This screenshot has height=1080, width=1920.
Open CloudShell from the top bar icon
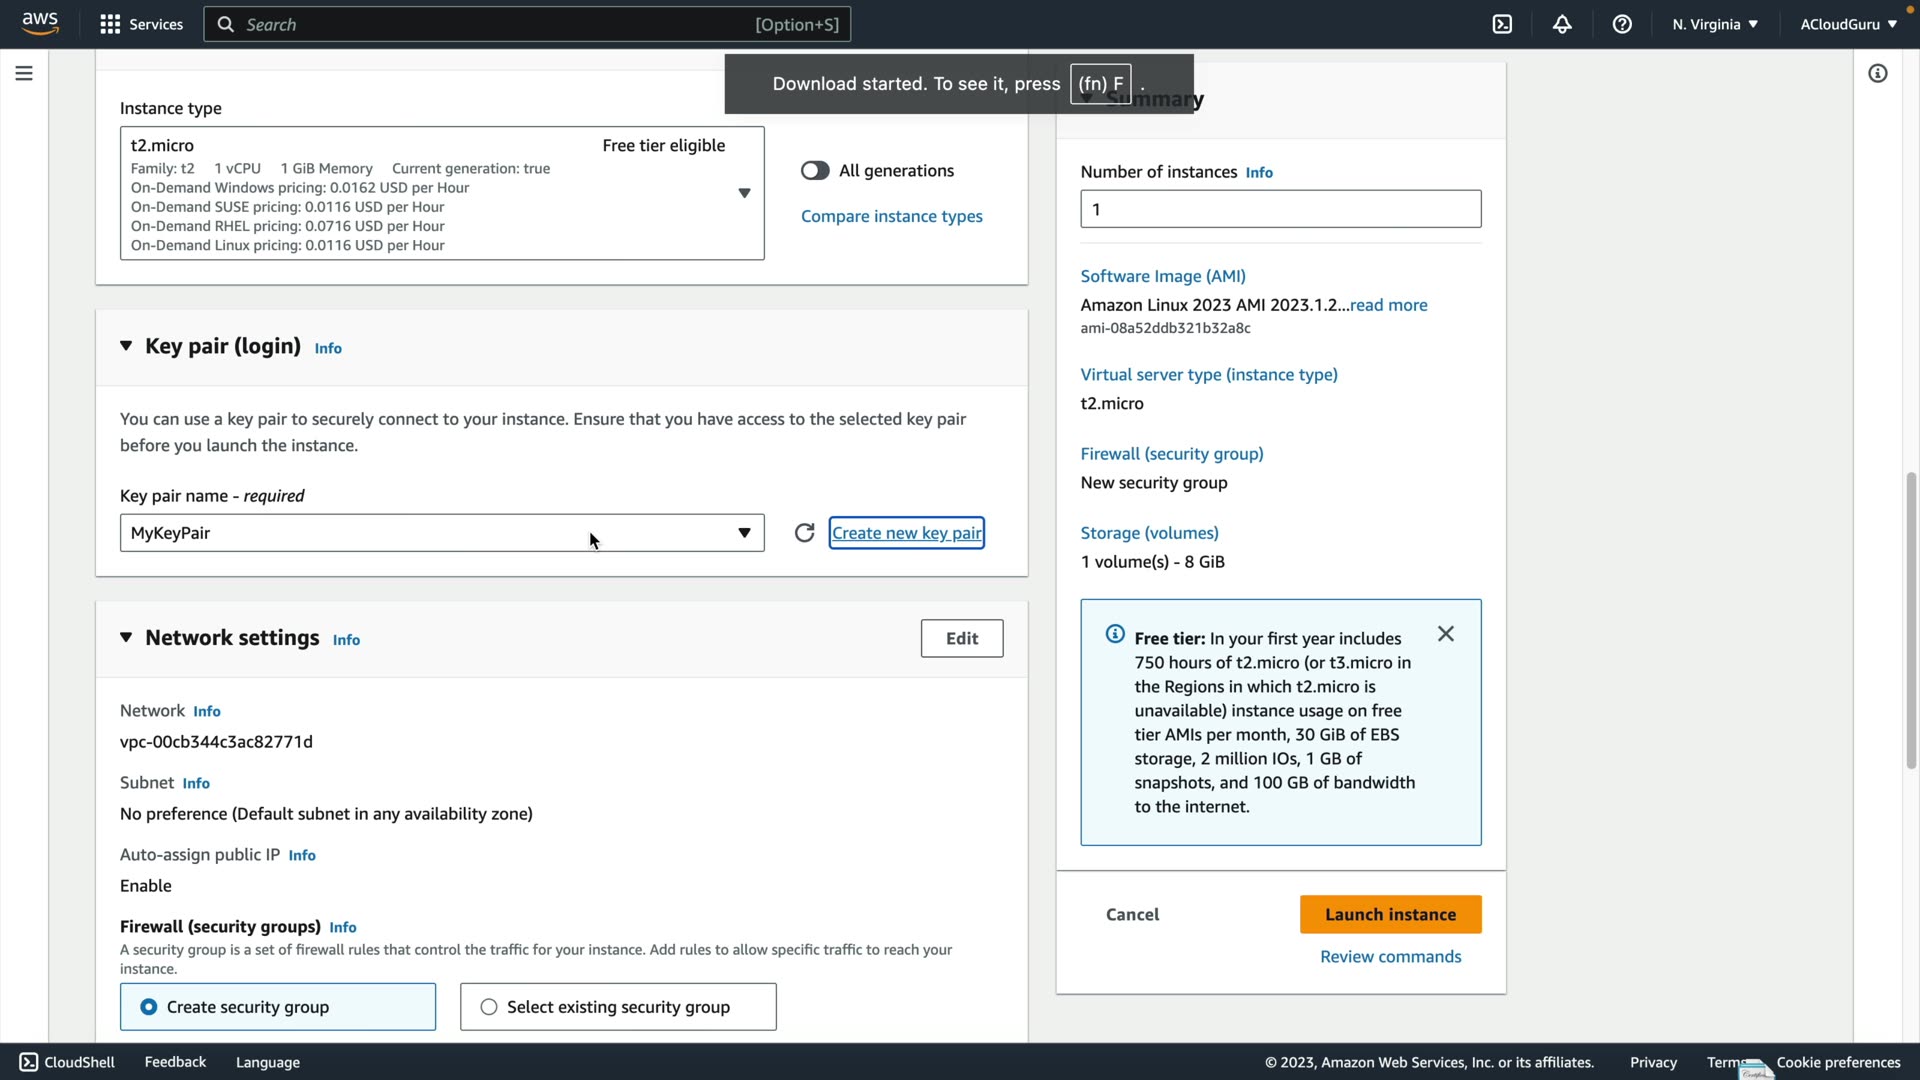pyautogui.click(x=1502, y=24)
